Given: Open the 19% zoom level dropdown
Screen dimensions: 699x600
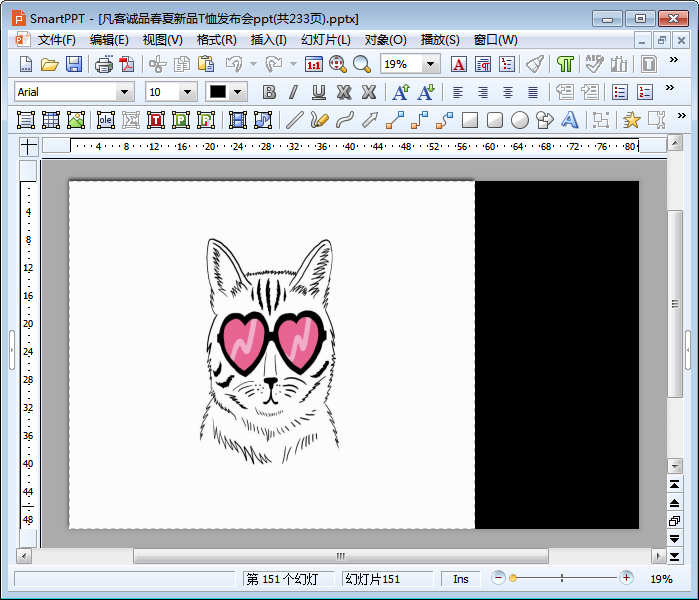Looking at the screenshot, I should point(431,64).
